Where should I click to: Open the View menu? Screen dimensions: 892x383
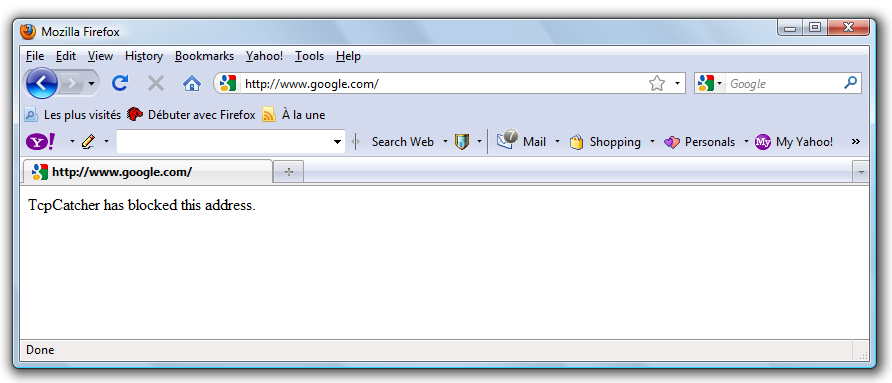tap(100, 56)
